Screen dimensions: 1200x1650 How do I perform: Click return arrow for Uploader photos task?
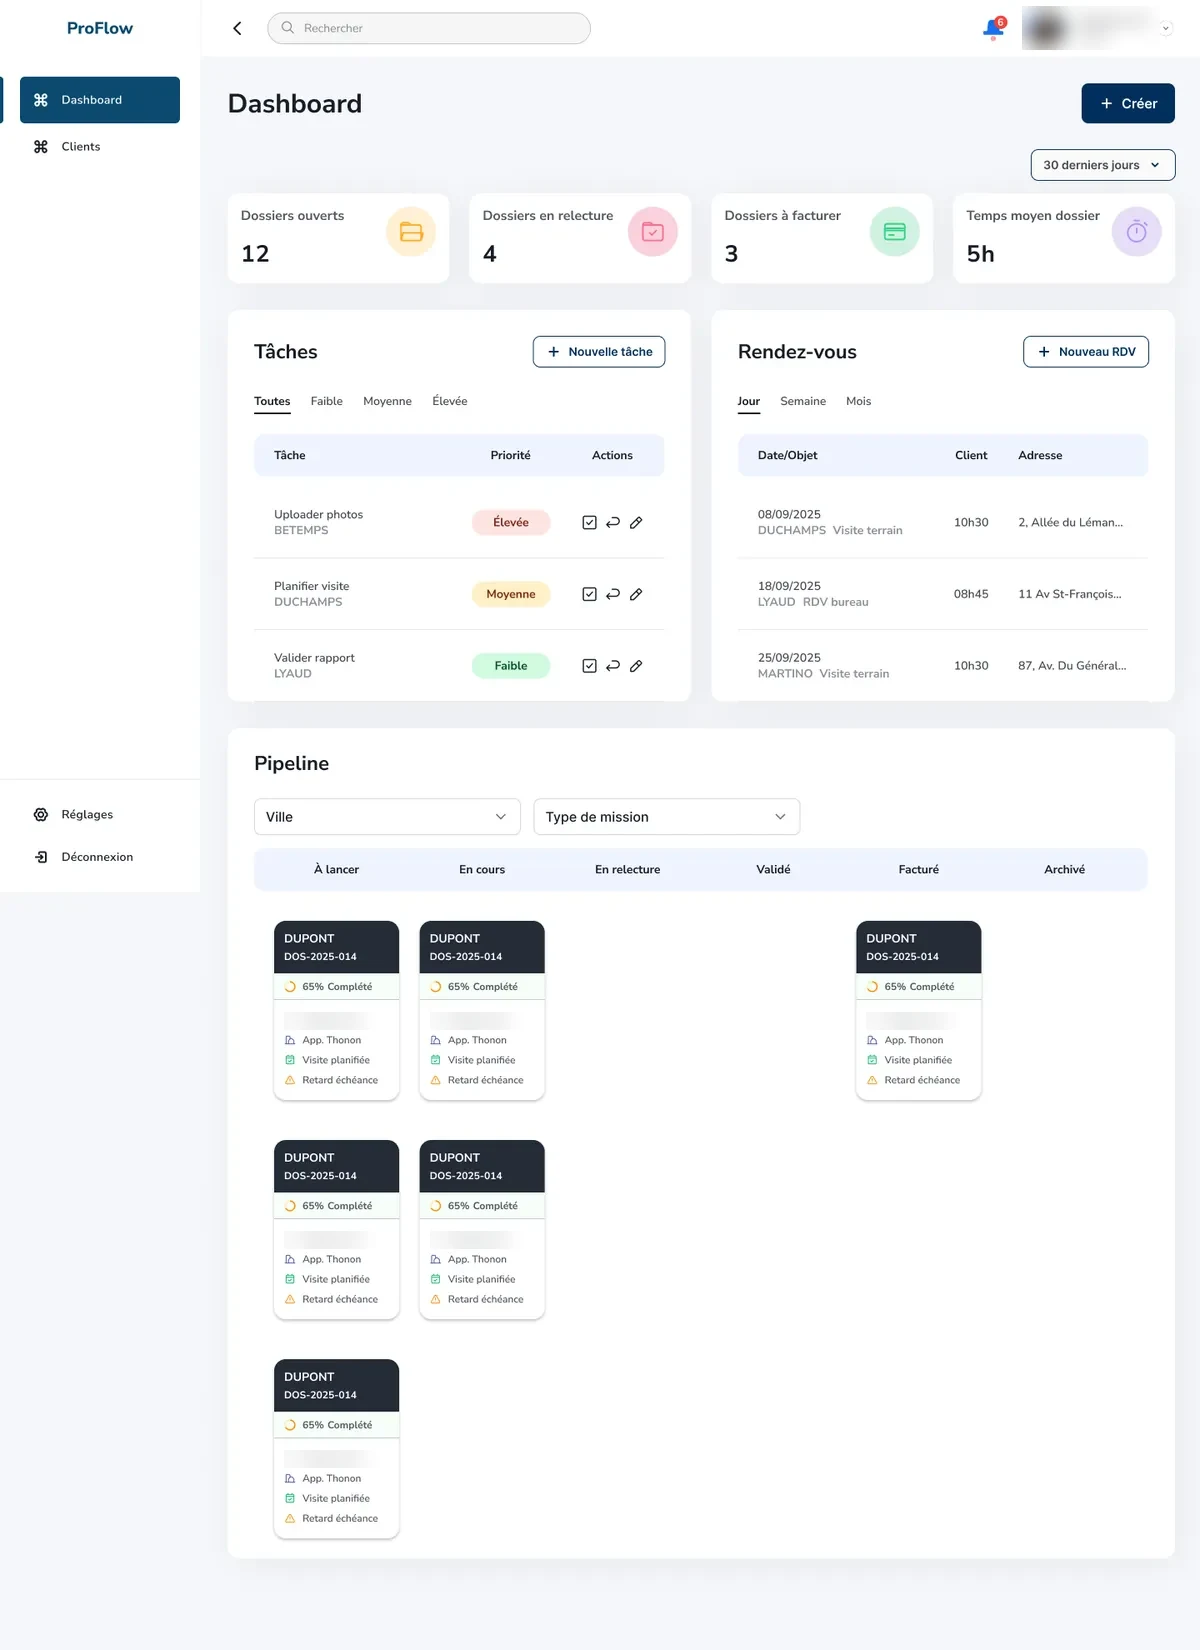613,522
